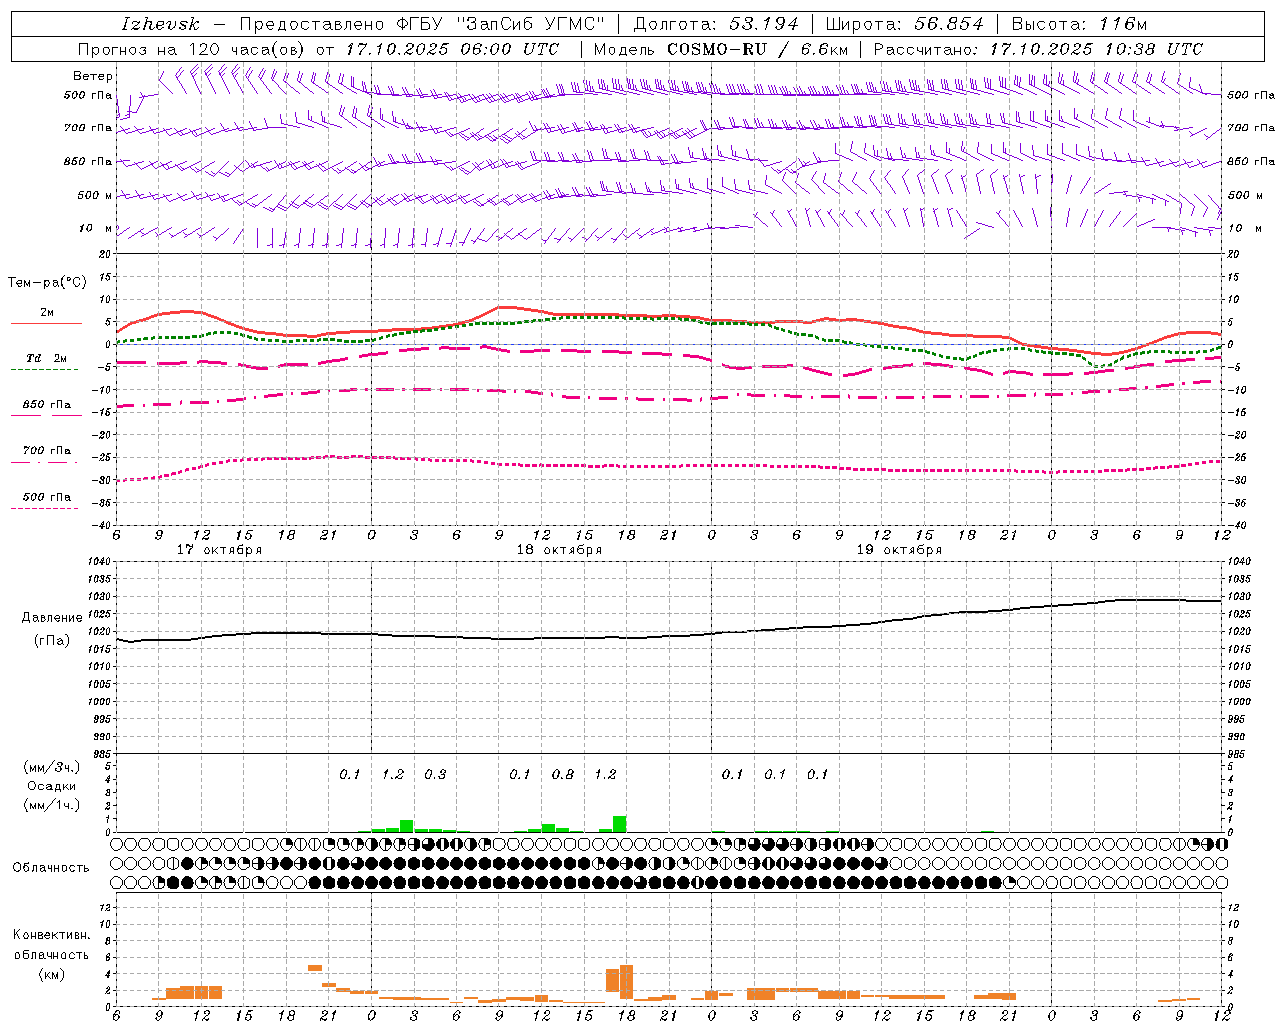Click the computed time 'Рассчитано: 17.10.2025 10:38 UTC'

1038,49
